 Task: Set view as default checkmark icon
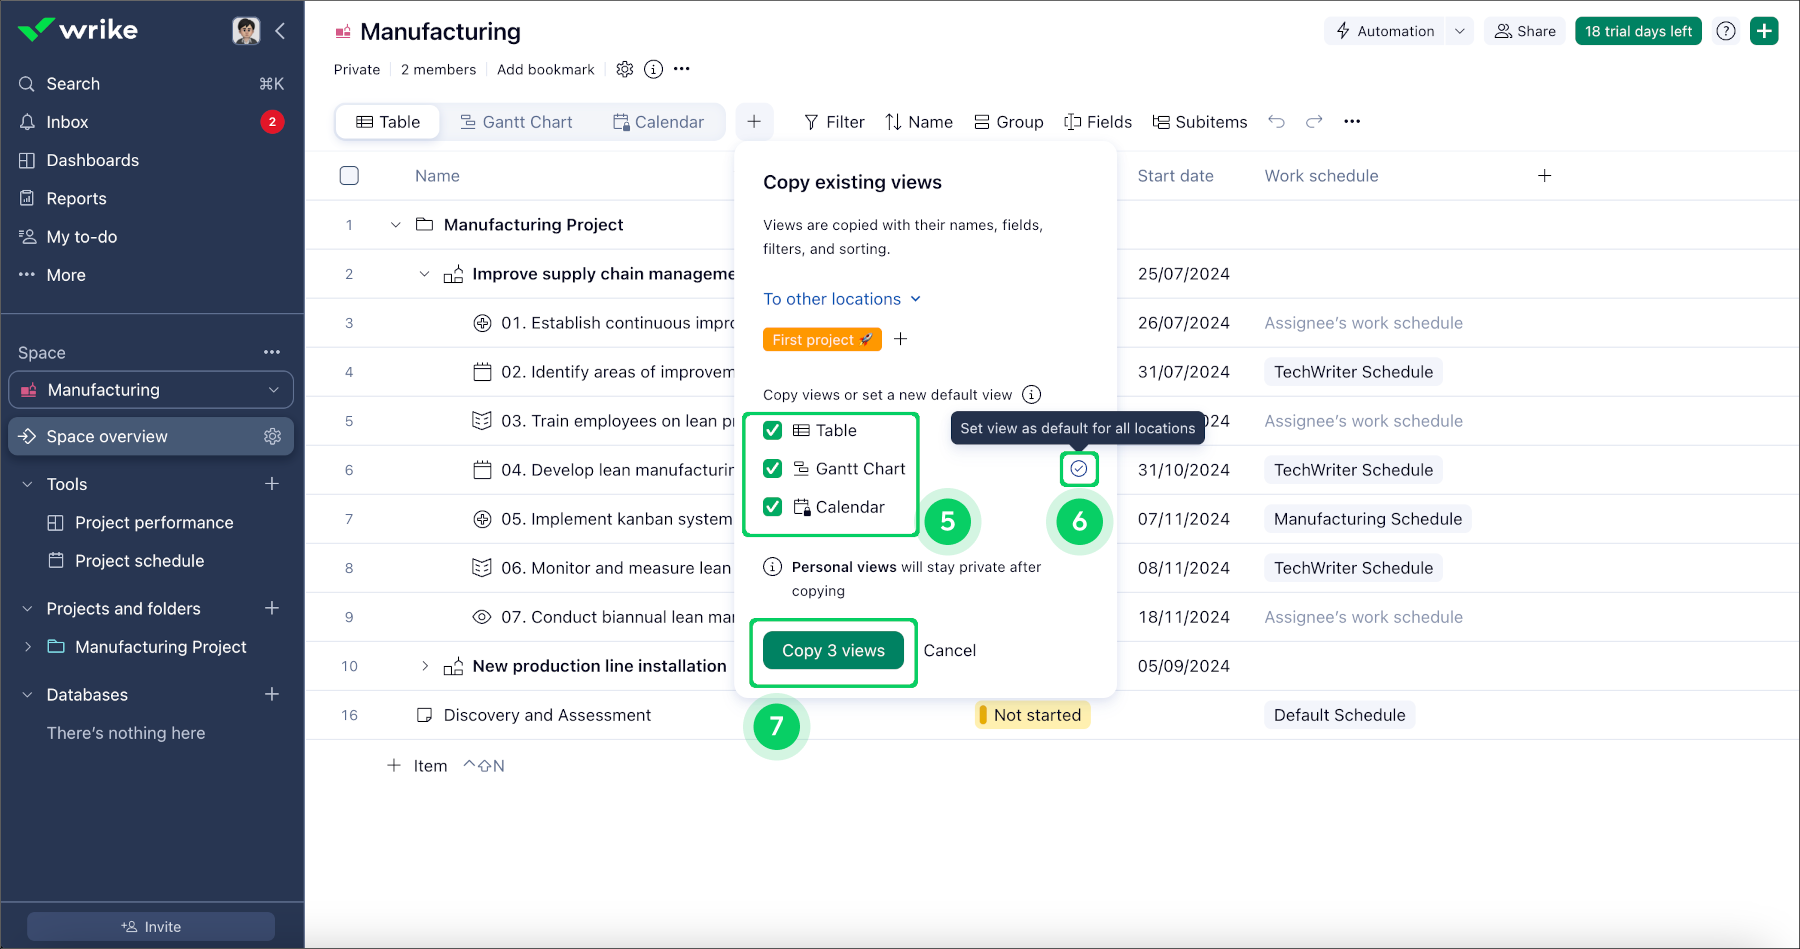1079,469
